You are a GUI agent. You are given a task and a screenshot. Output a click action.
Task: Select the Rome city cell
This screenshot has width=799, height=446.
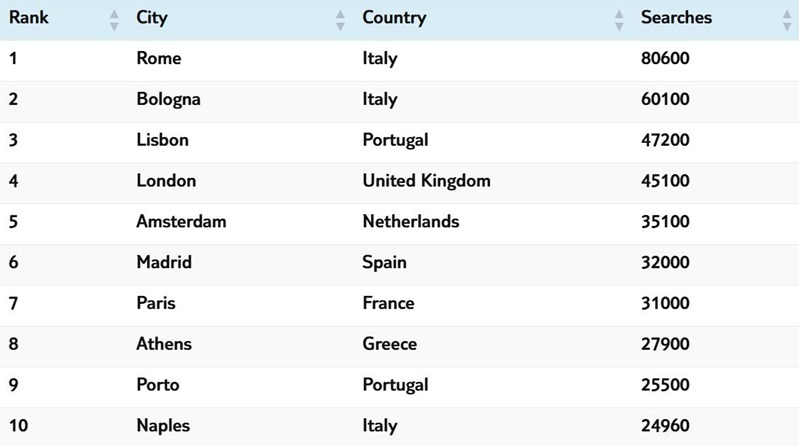(x=159, y=59)
